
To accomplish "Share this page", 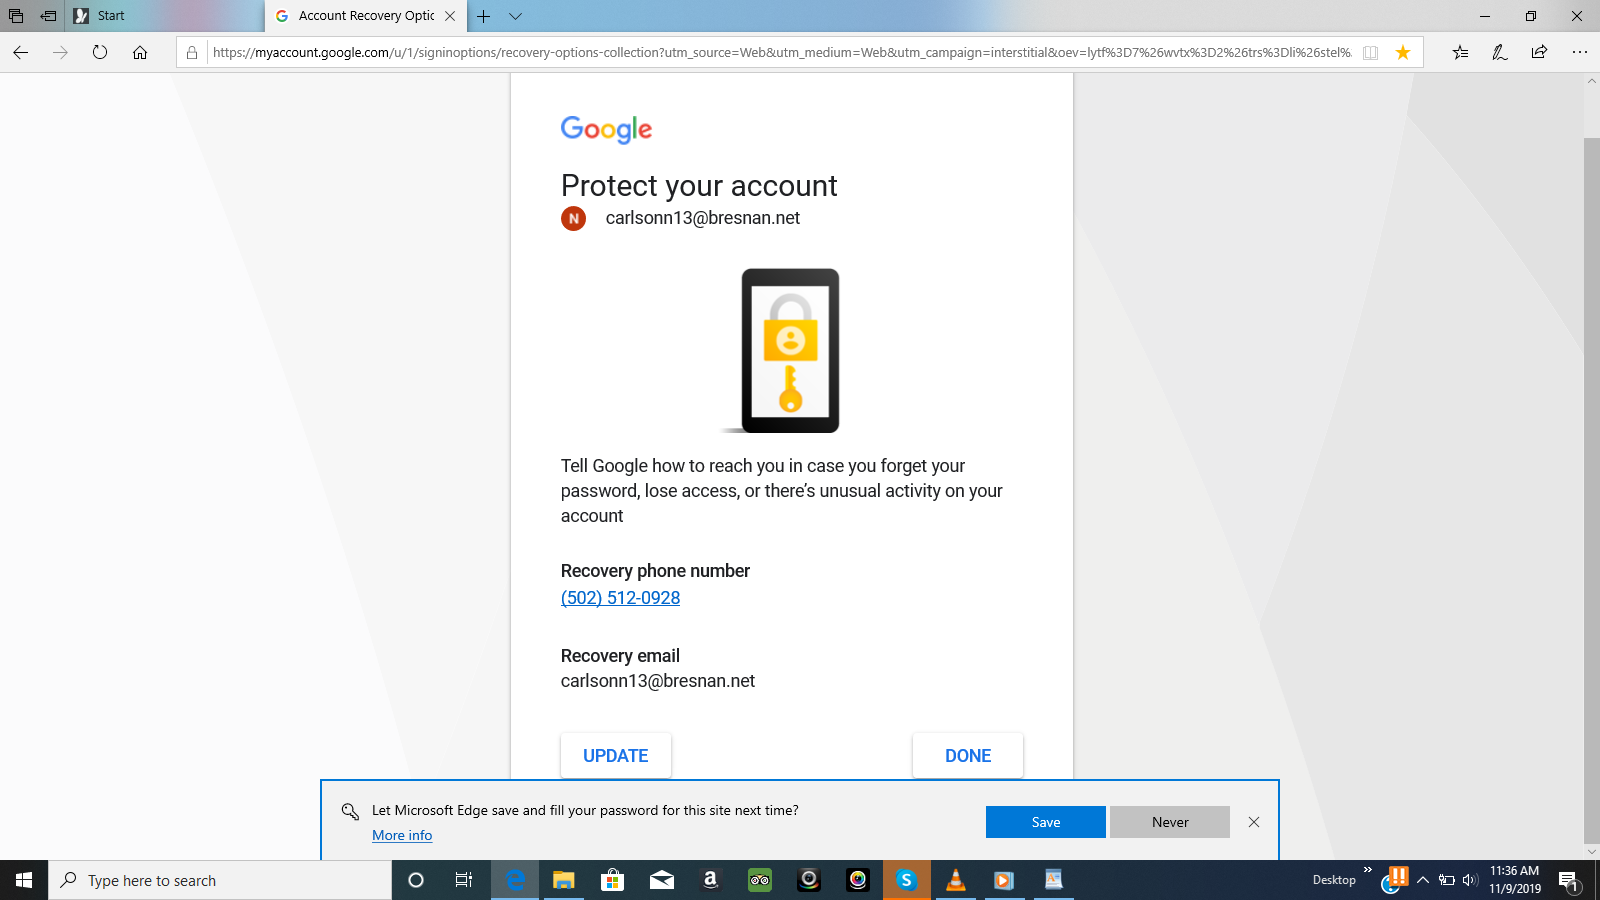I will (1539, 53).
